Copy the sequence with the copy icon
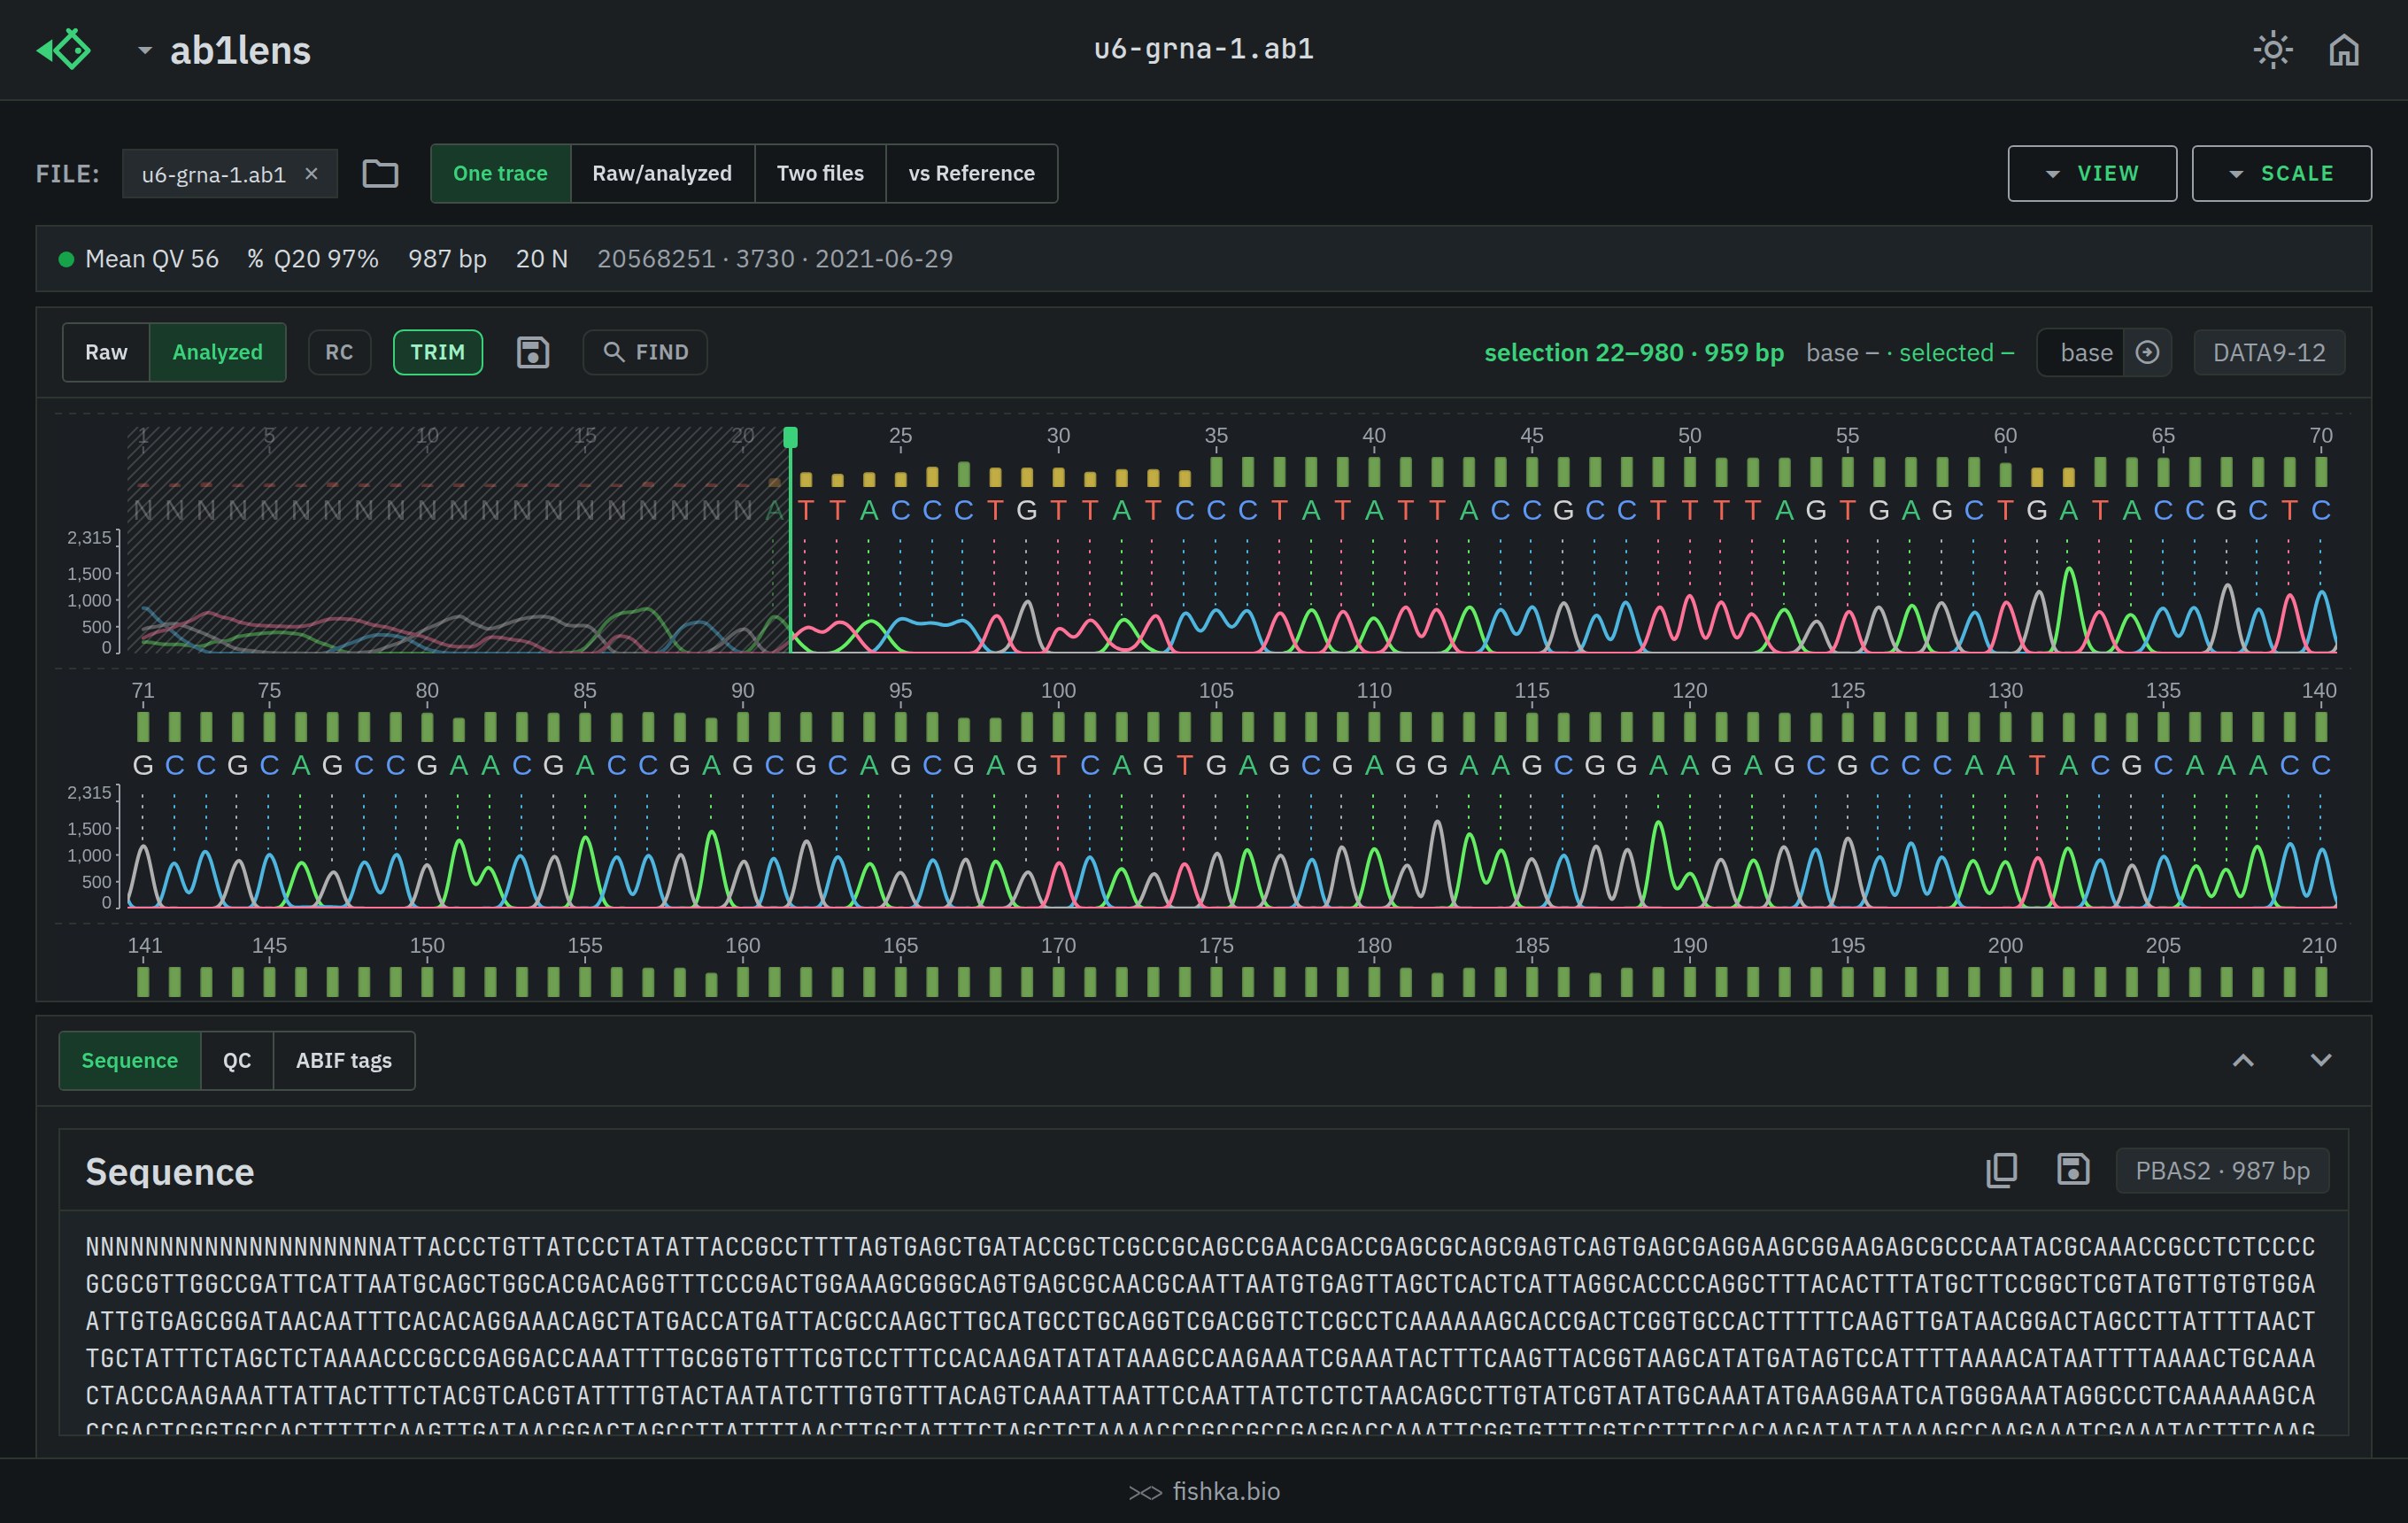 [x=2001, y=1170]
